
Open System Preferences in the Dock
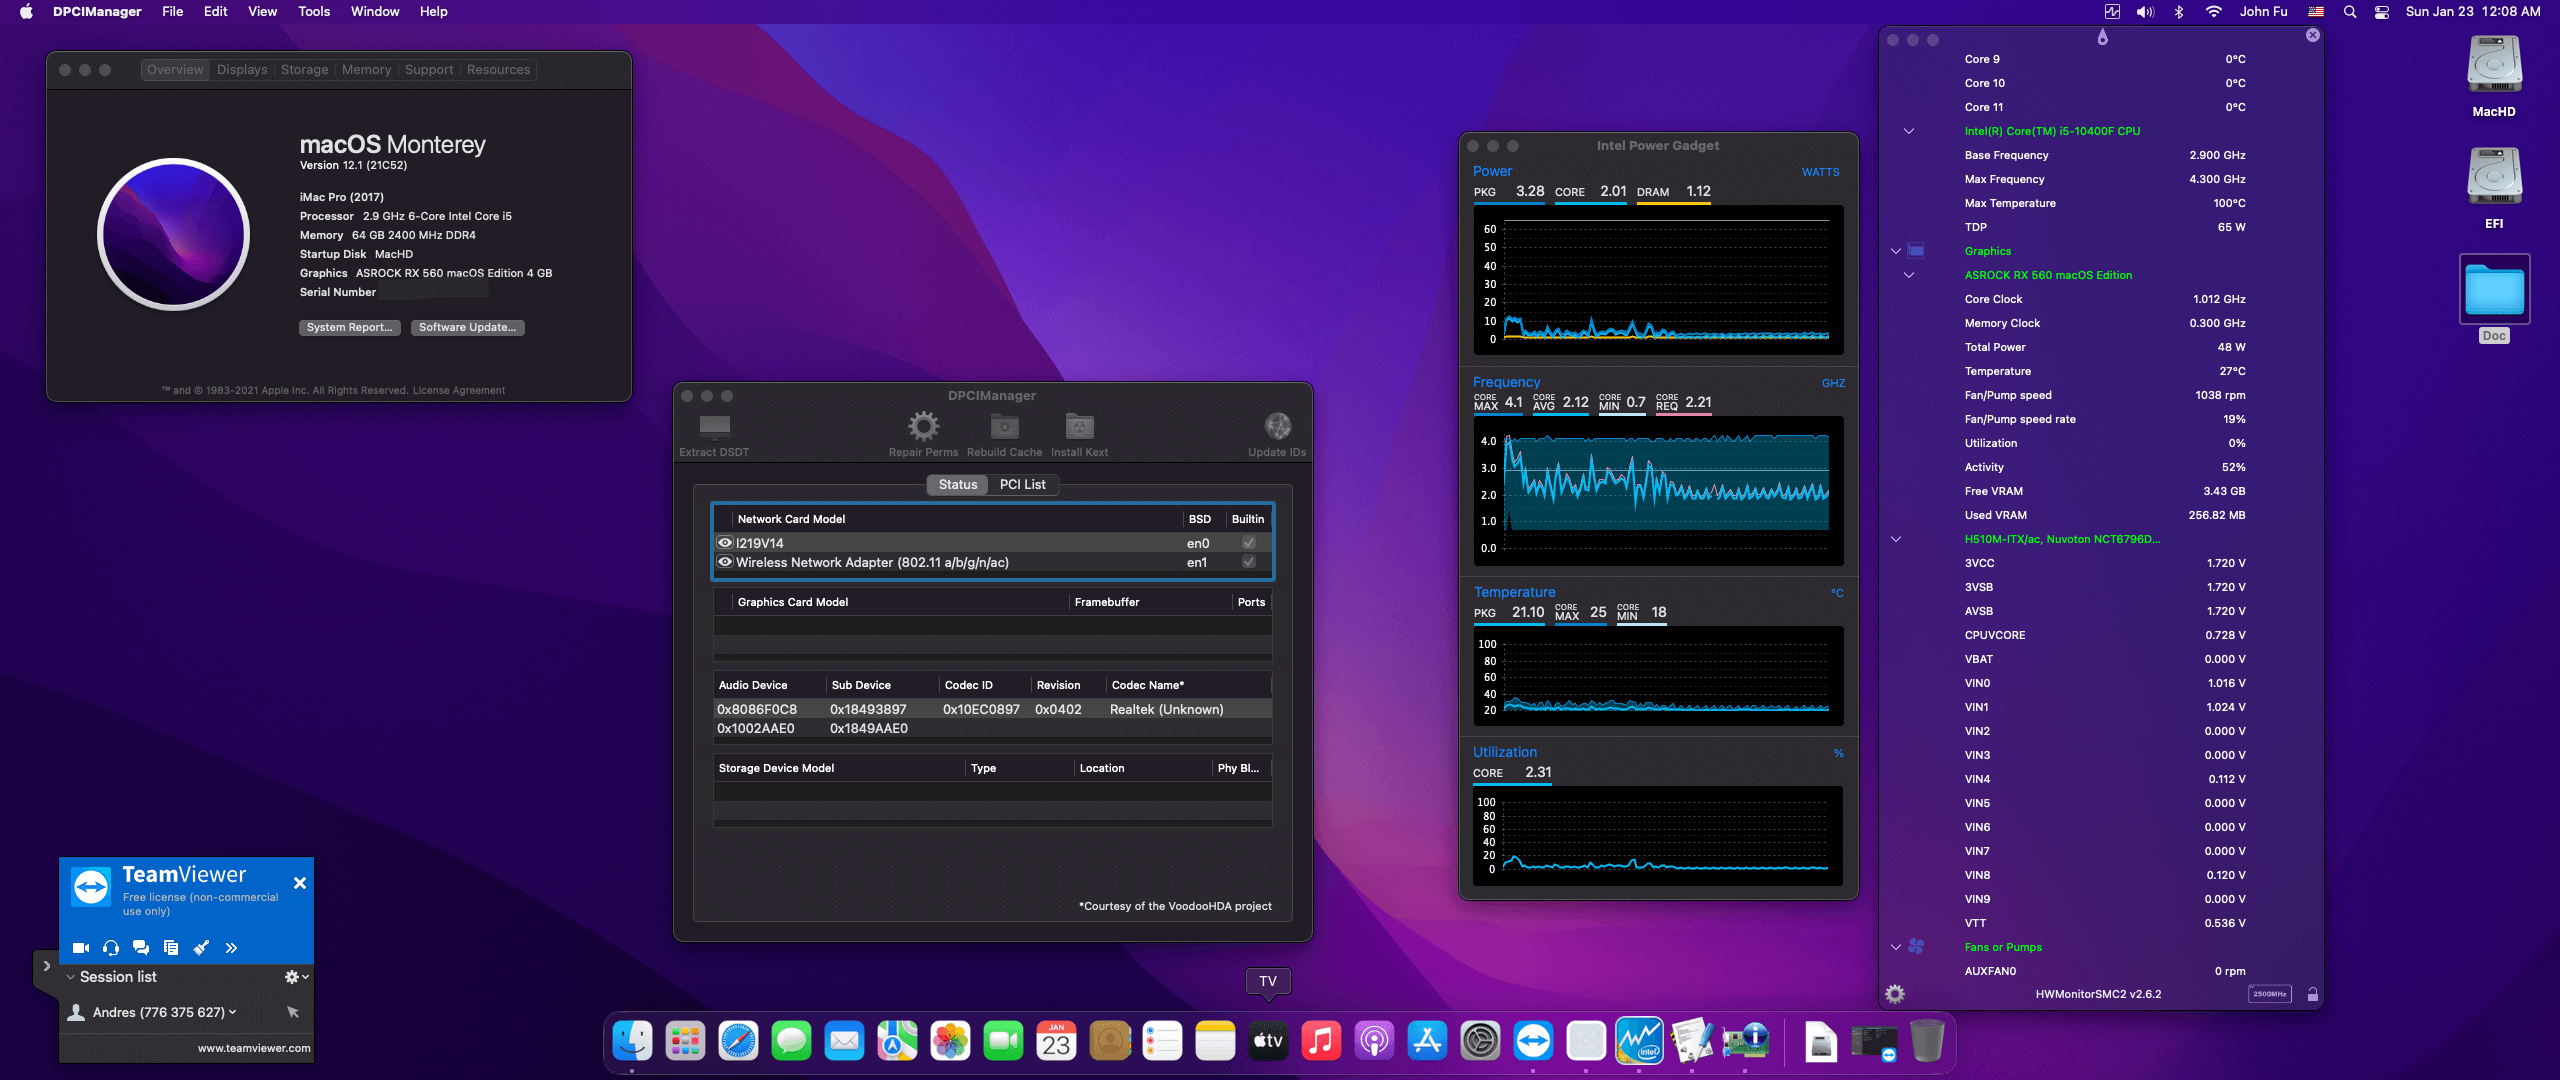click(1480, 1041)
